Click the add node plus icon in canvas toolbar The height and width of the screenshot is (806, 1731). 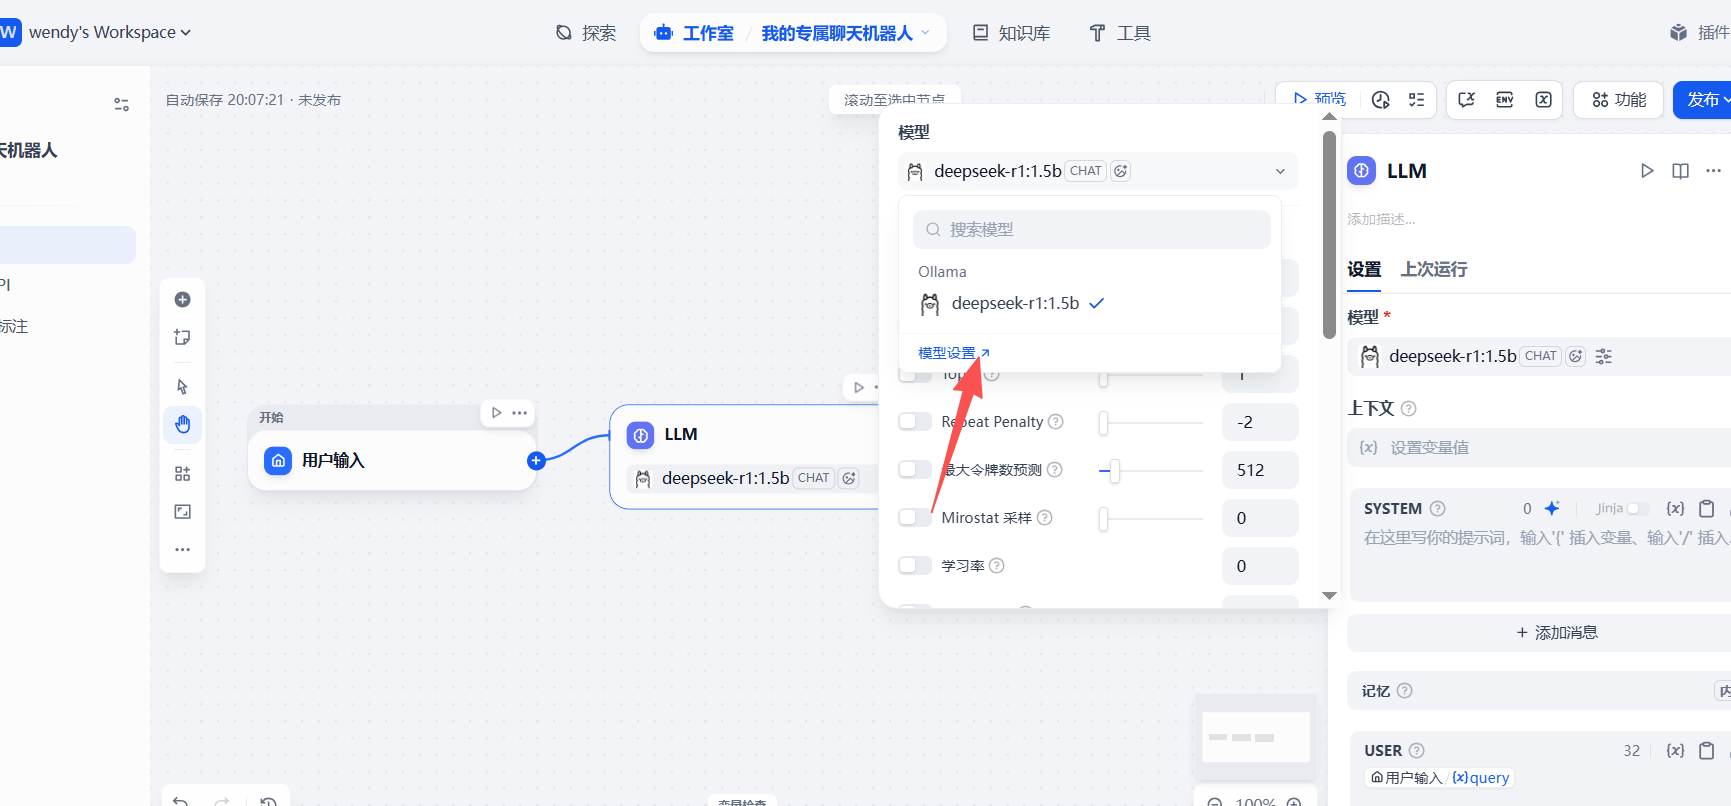182,300
